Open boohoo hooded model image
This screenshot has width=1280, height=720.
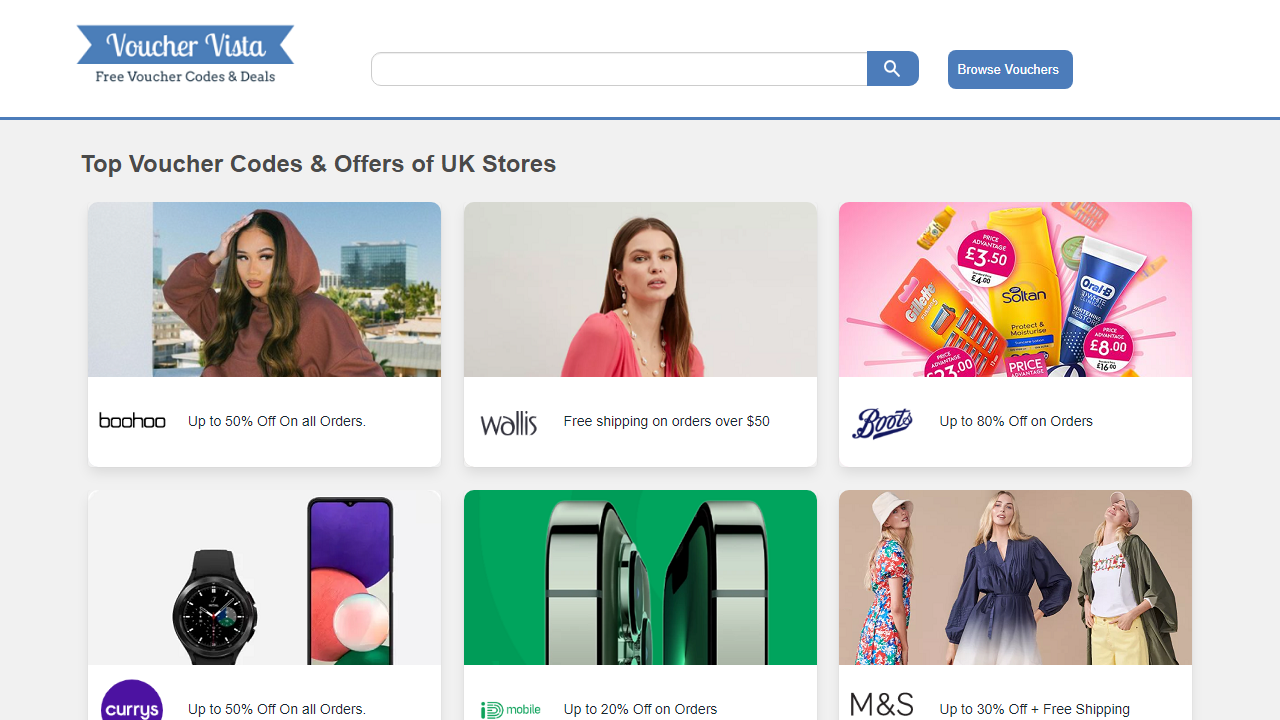point(264,289)
